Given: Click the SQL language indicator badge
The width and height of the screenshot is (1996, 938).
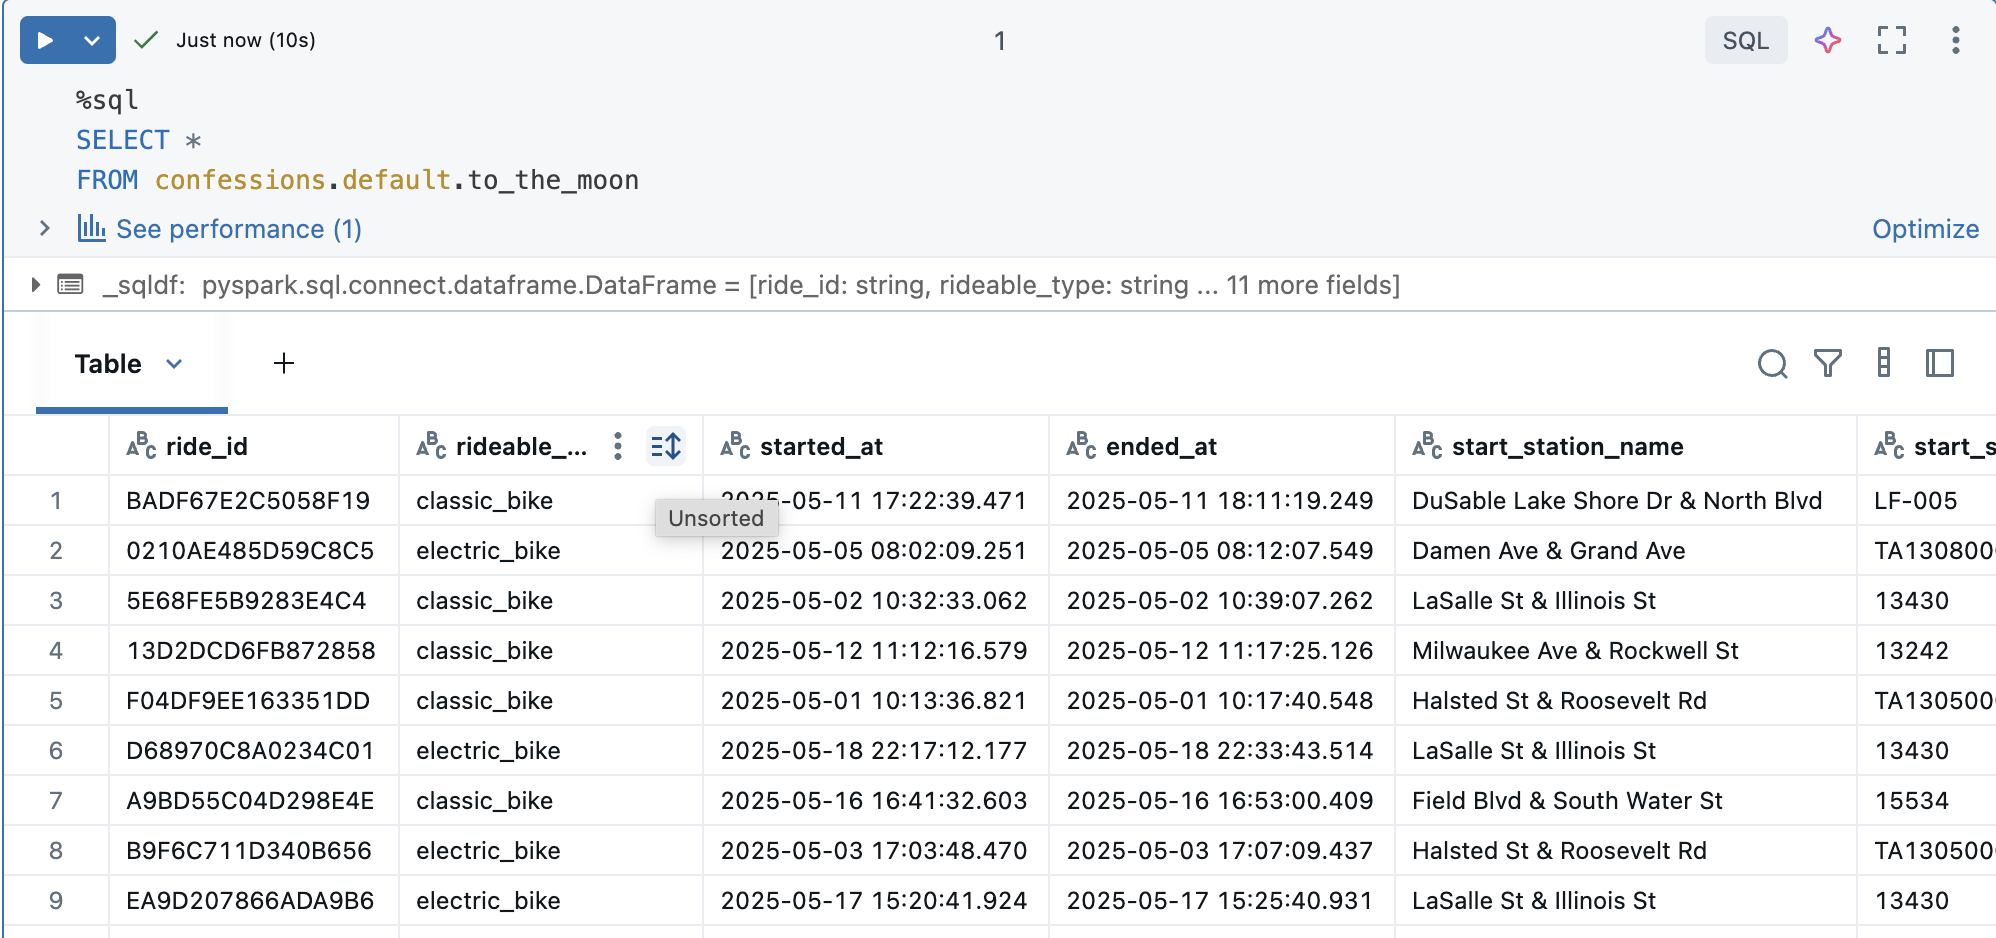Looking at the screenshot, I should click(x=1744, y=40).
